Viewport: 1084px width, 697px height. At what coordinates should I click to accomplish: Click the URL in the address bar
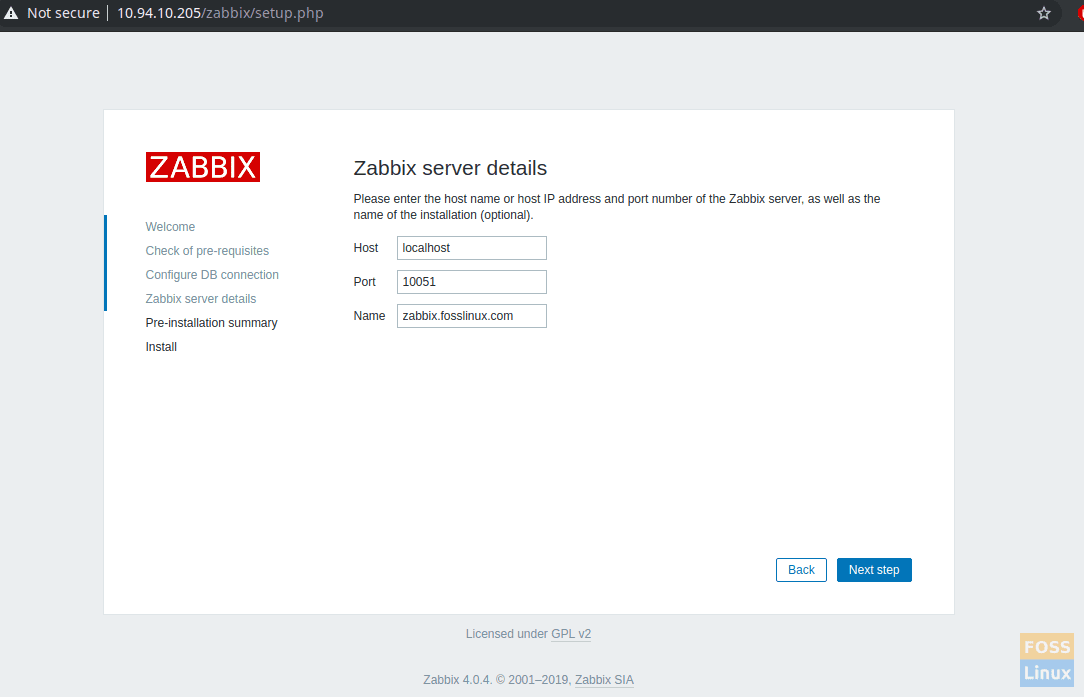[x=220, y=13]
